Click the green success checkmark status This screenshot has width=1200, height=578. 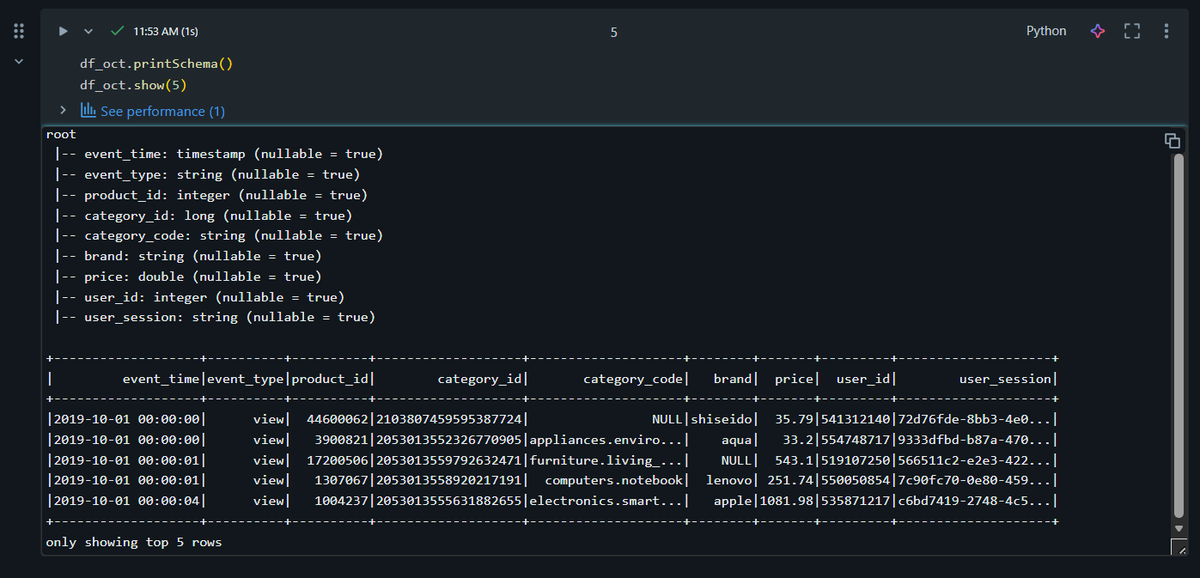pos(118,31)
